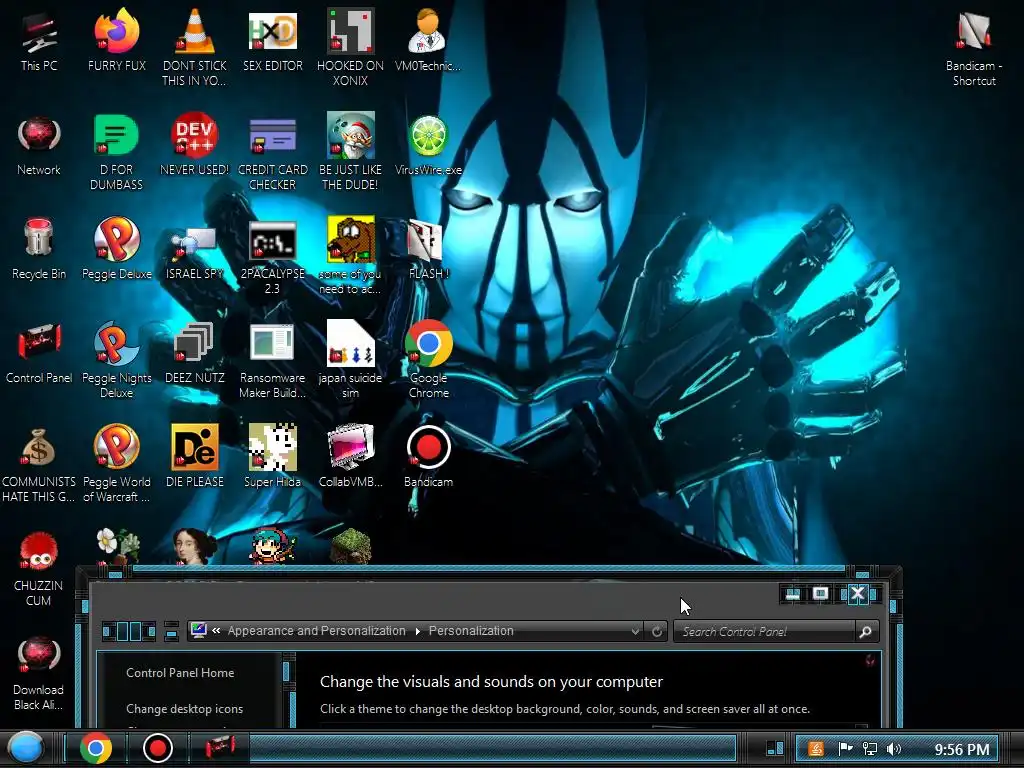Open This PC desktop icon
Viewport: 1024px width, 768px height.
click(x=39, y=41)
